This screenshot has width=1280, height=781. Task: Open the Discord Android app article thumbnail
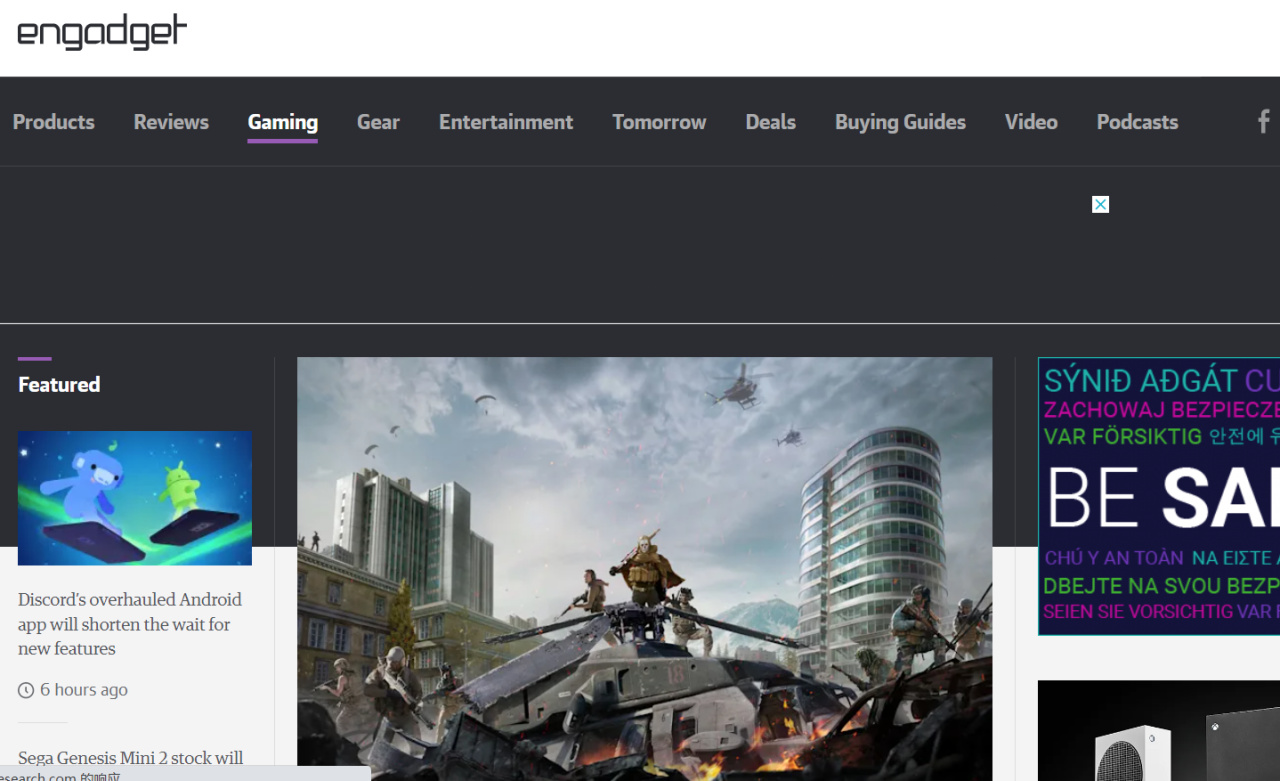coord(135,498)
